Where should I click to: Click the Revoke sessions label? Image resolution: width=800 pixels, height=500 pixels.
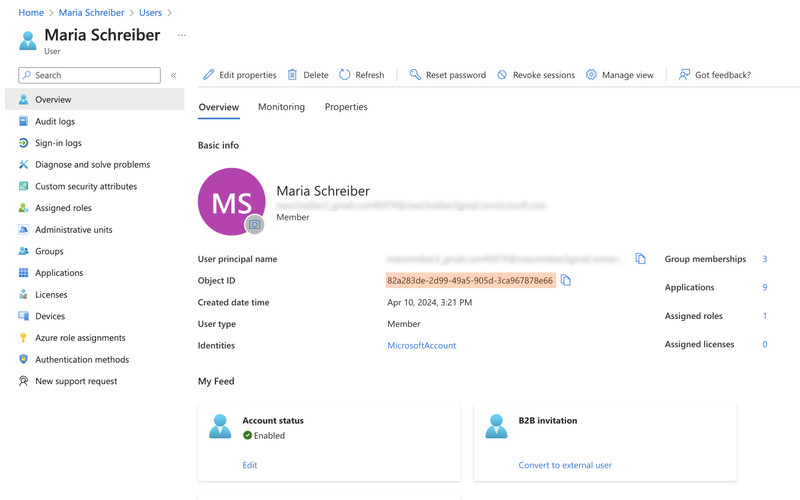544,75
